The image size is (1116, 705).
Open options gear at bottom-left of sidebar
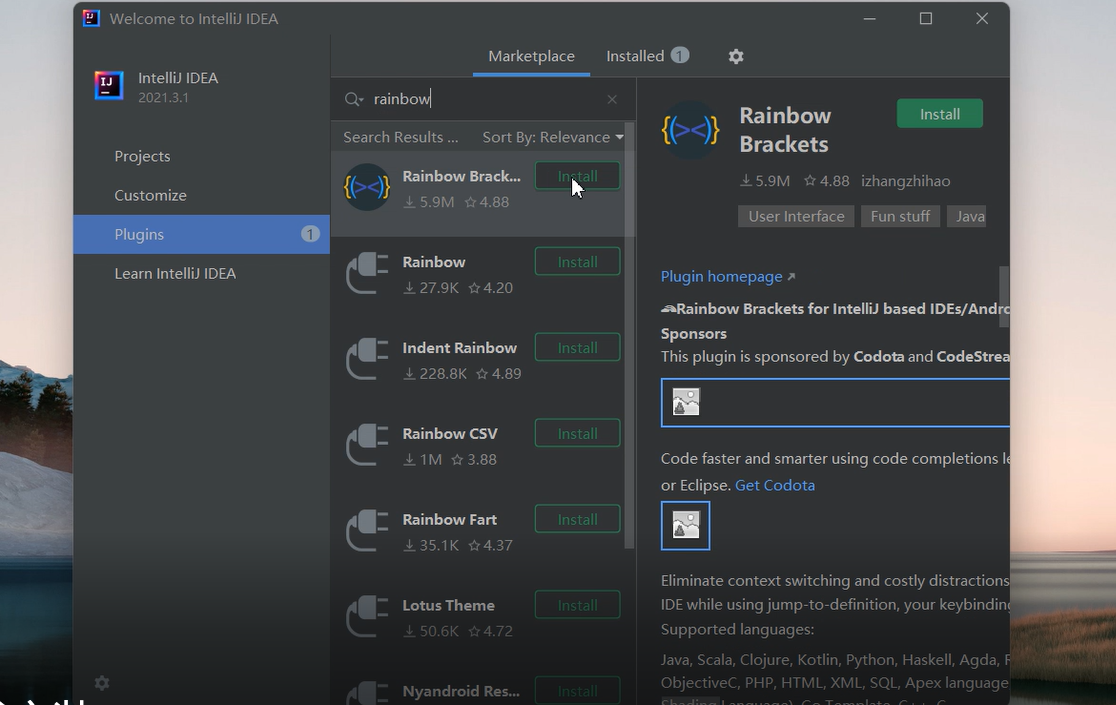point(102,683)
